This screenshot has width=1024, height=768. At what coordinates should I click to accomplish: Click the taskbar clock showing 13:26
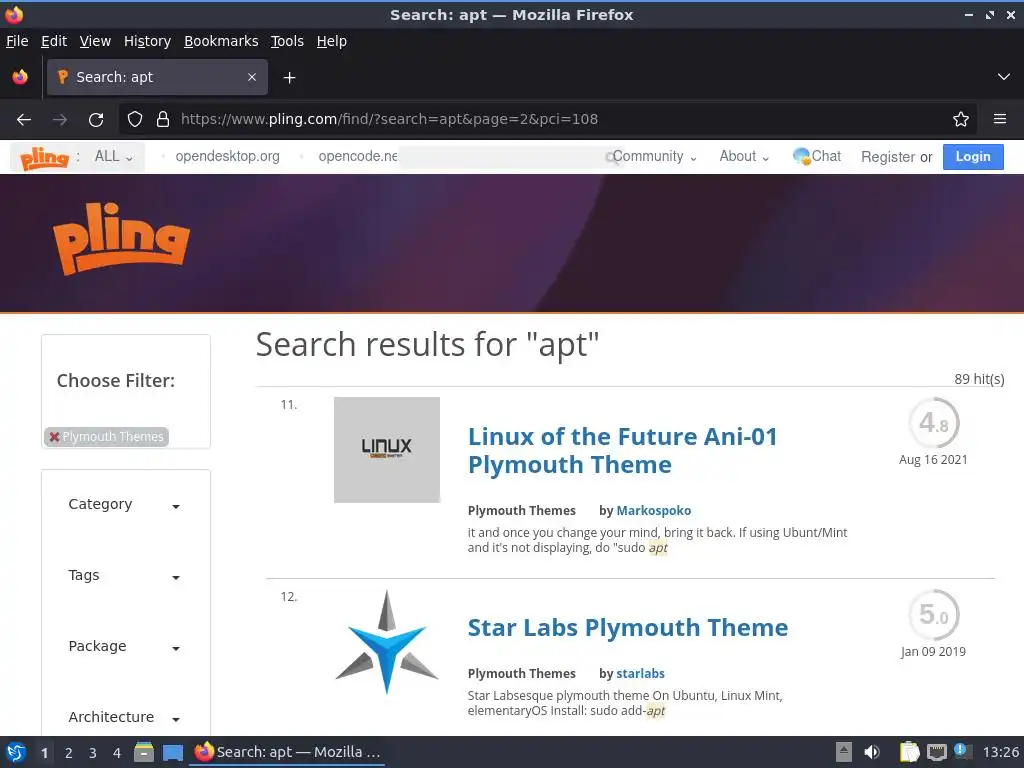[1000, 752]
